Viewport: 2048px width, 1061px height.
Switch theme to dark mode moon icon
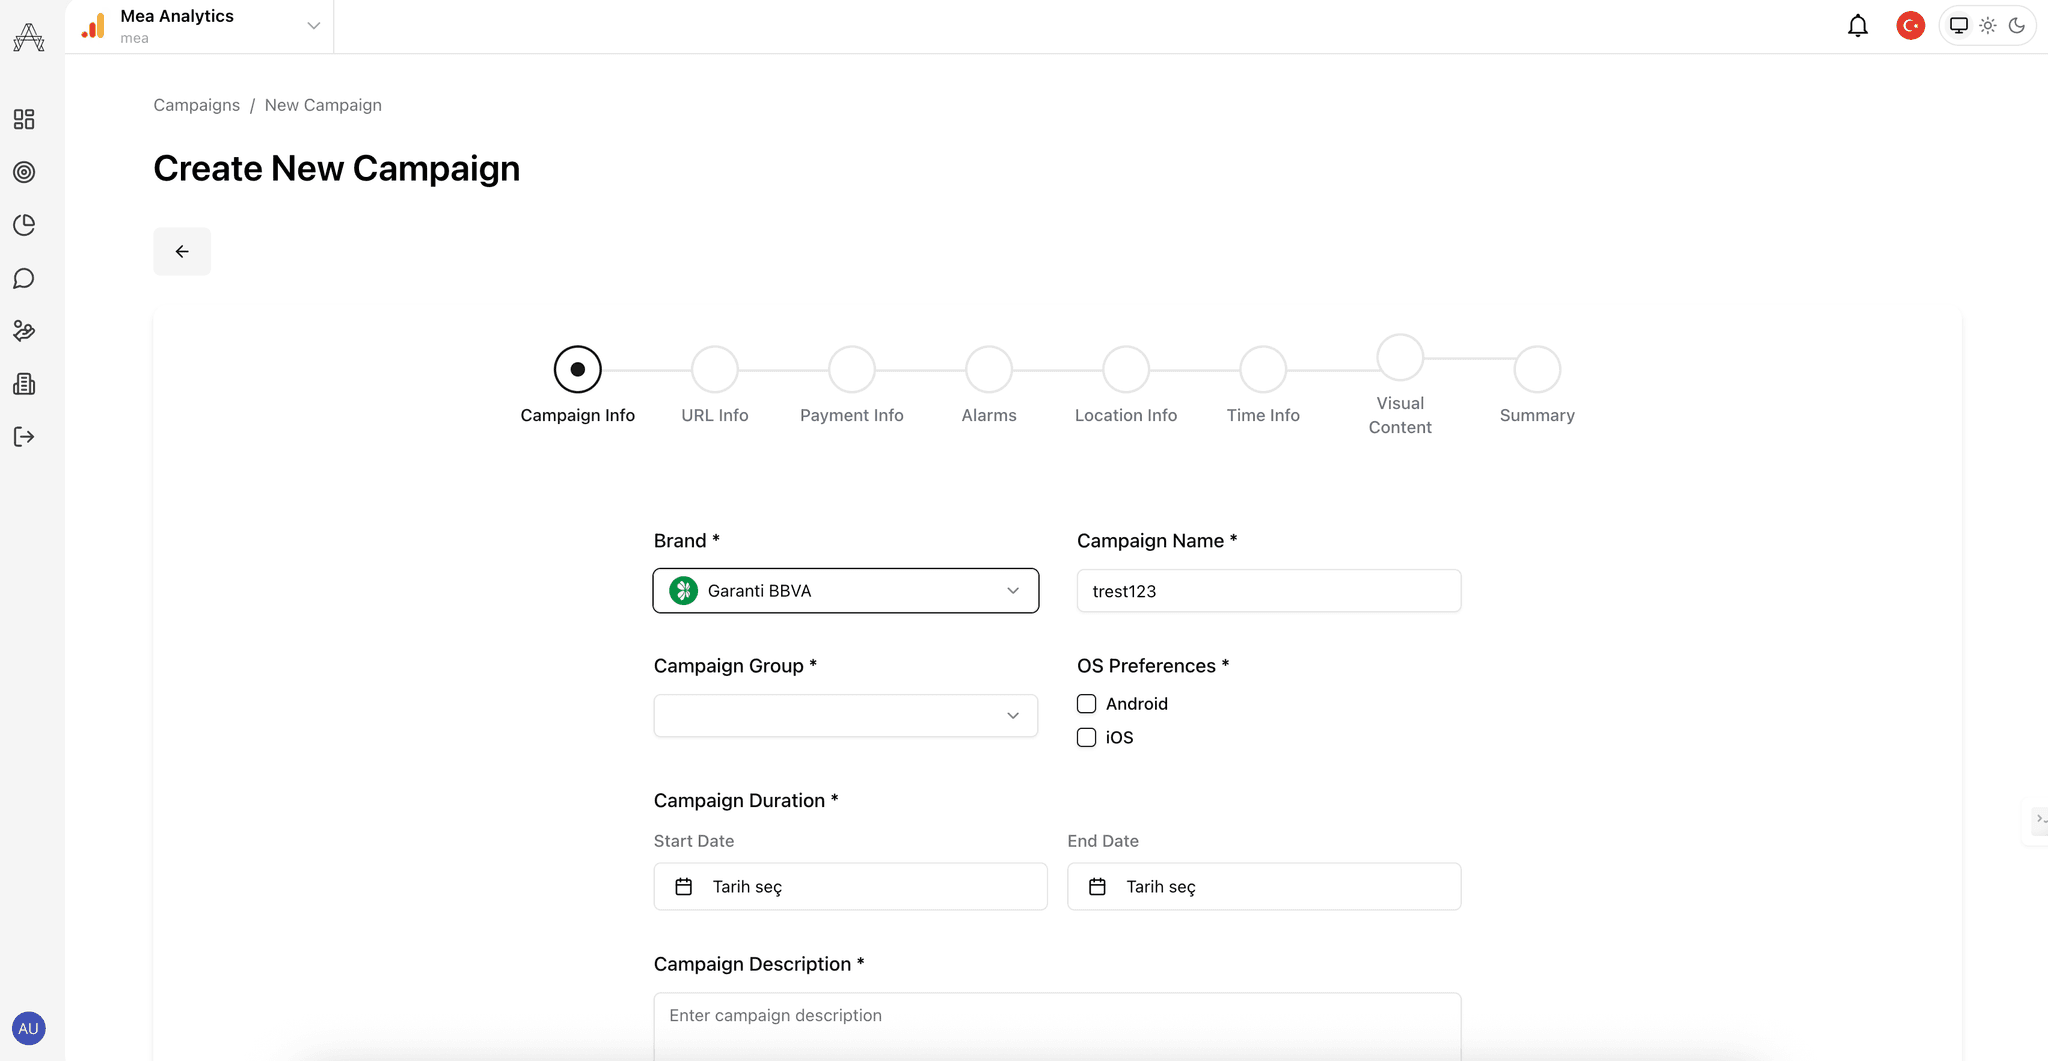2017,26
